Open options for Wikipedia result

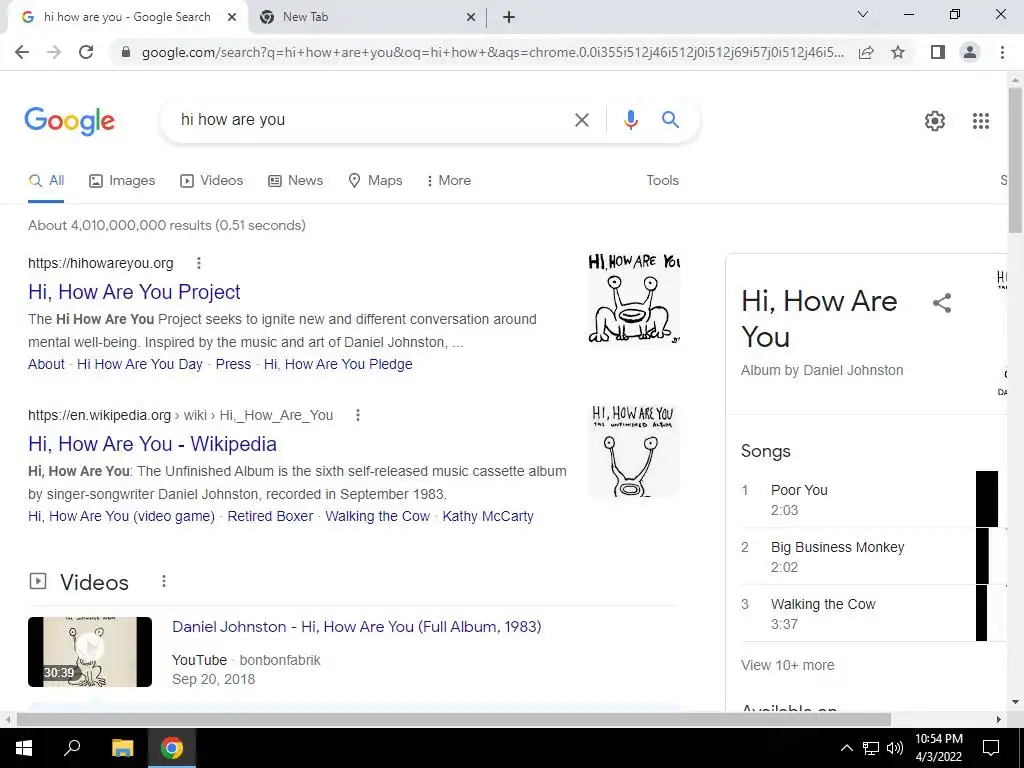pos(357,415)
